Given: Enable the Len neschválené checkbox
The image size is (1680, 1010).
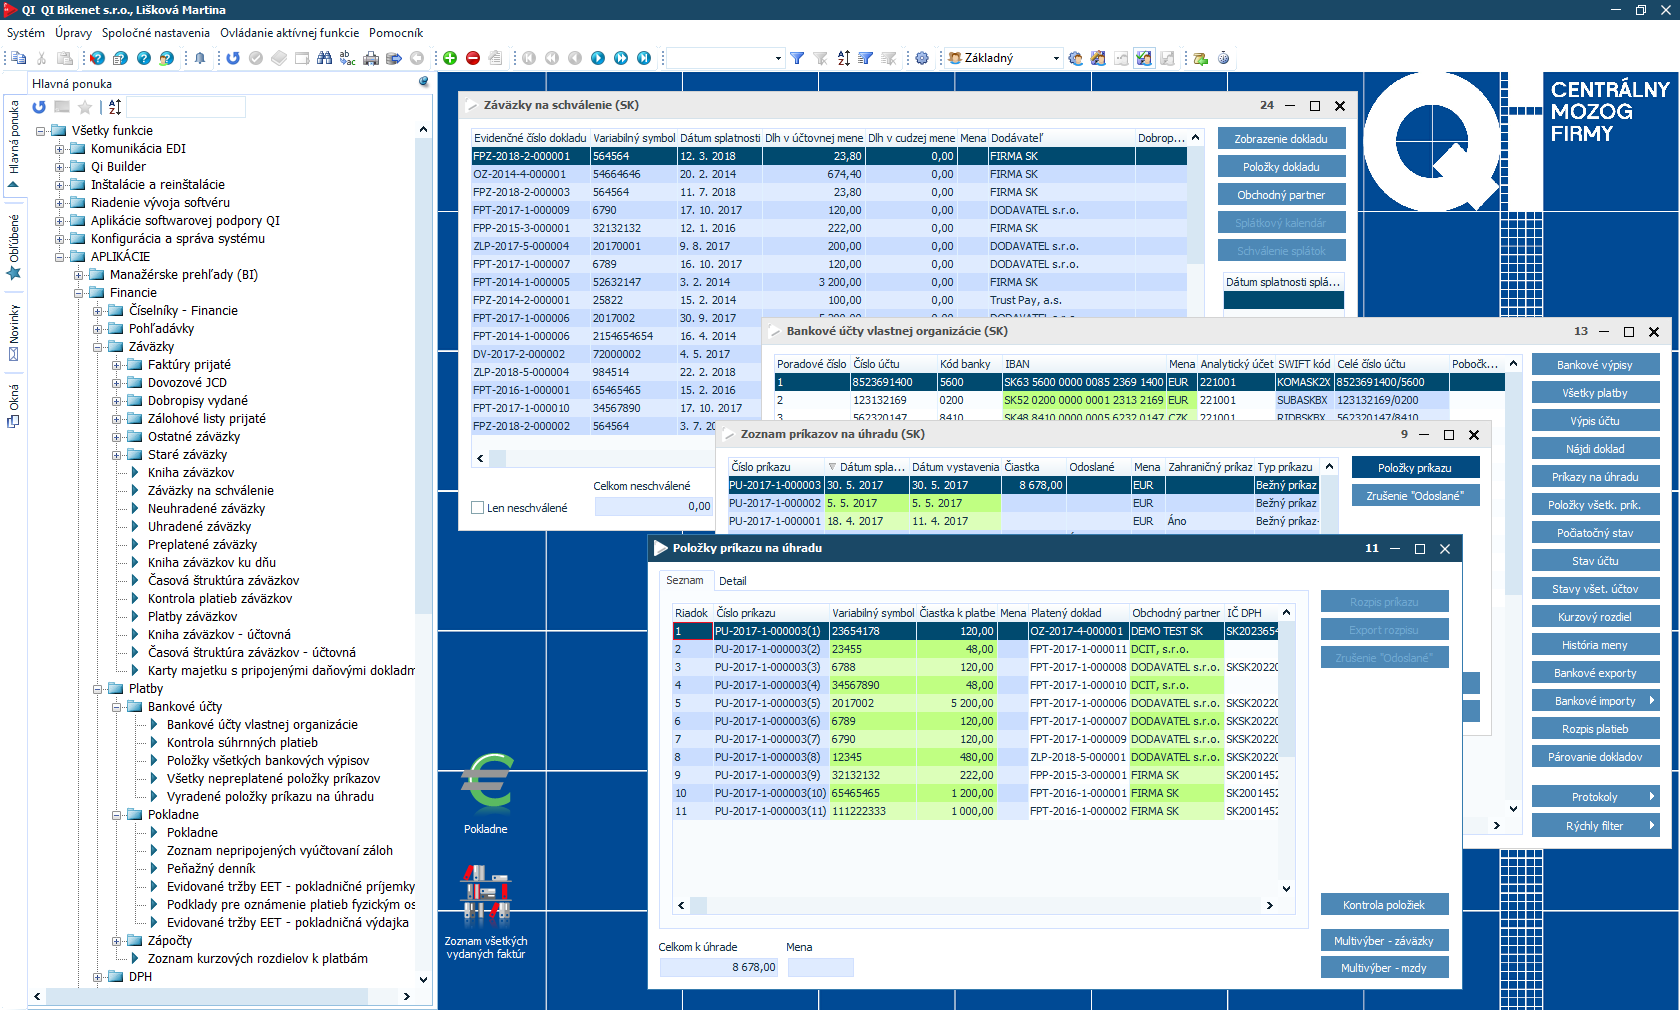Looking at the screenshot, I should pos(478,508).
